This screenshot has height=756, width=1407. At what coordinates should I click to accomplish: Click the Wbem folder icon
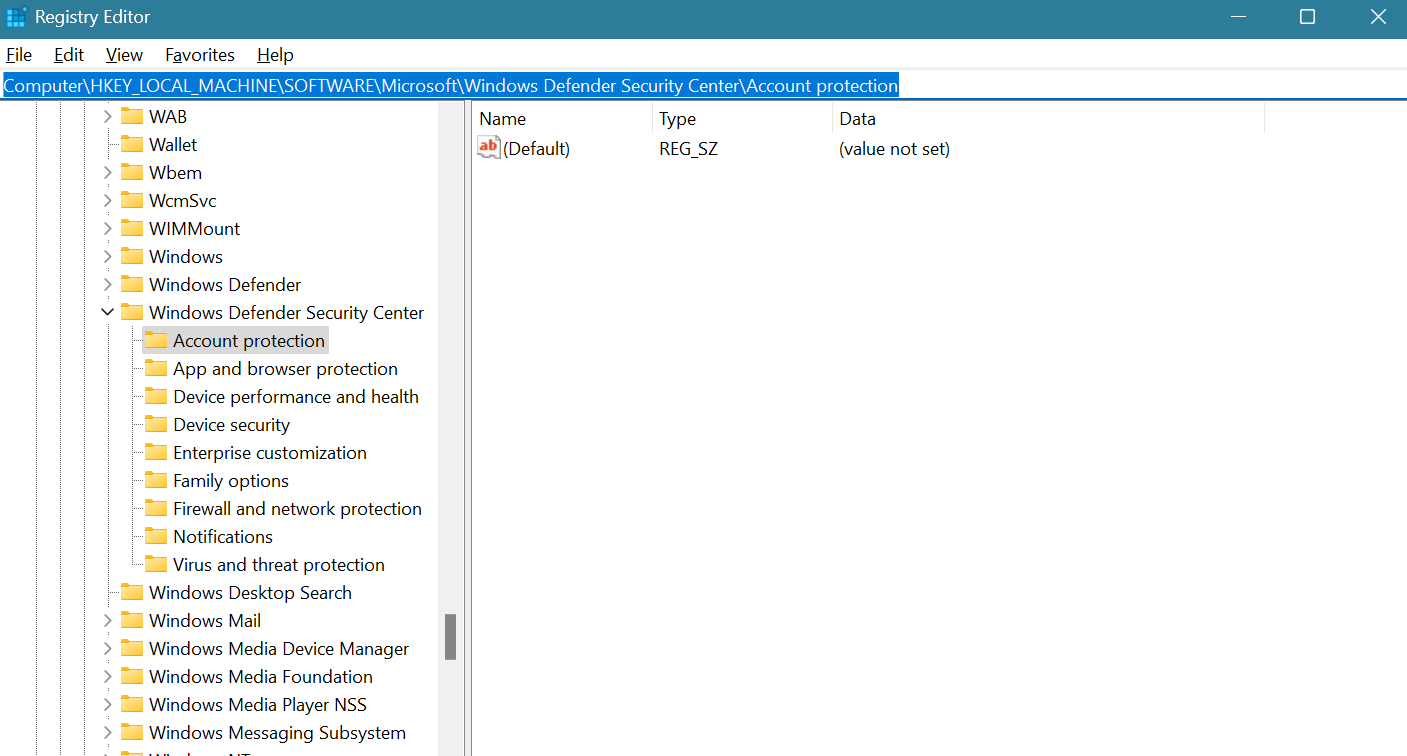click(x=132, y=172)
